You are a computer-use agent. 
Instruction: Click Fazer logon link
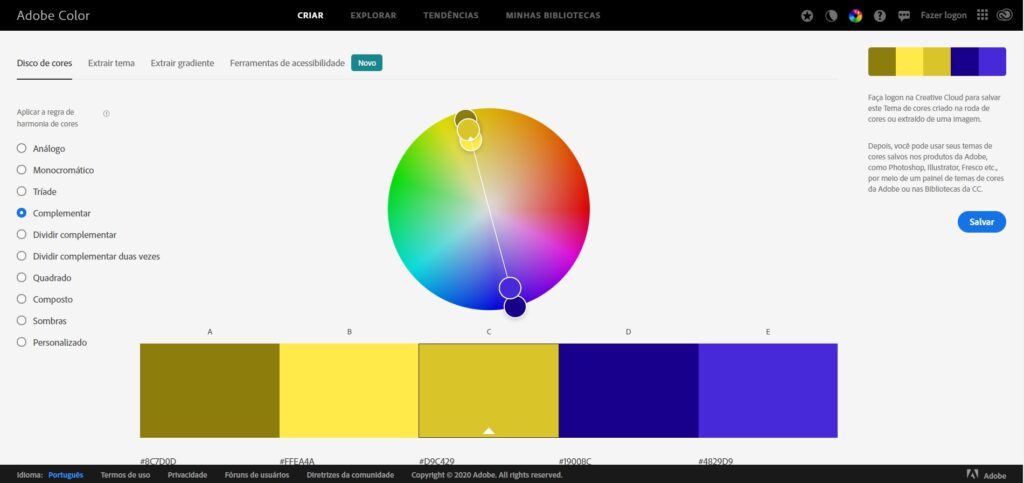click(x=944, y=16)
